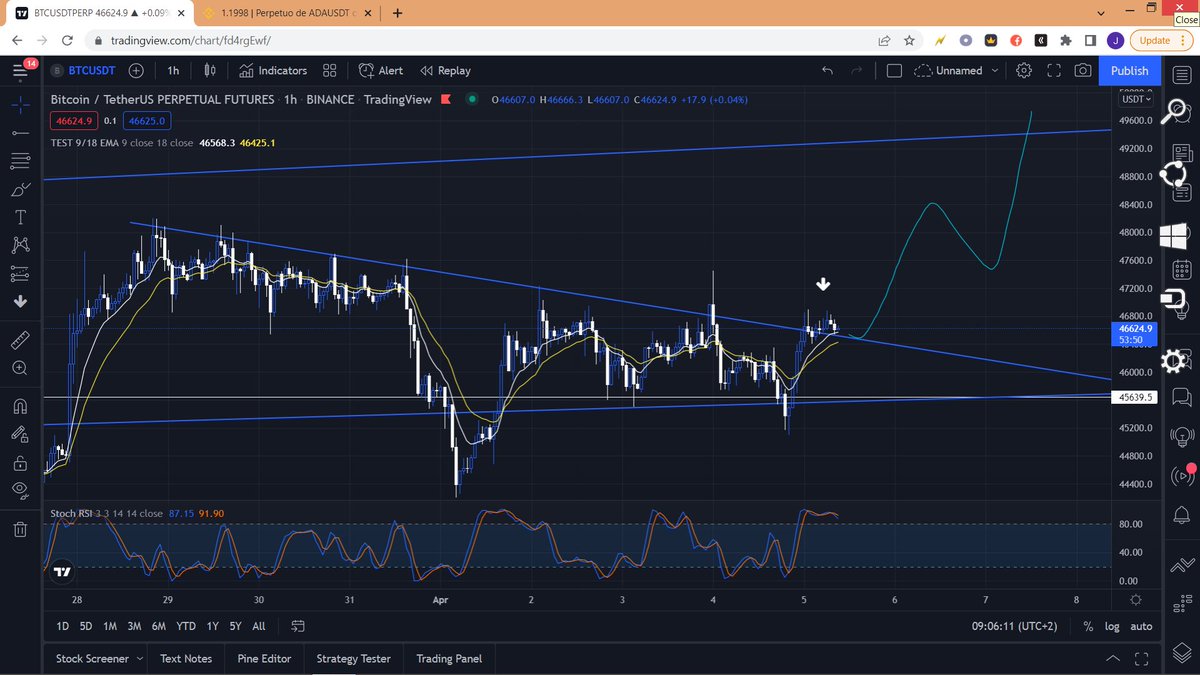Image resolution: width=1200 pixels, height=675 pixels.
Task: Open the USDT currency dropdown
Action: click(x=1136, y=99)
